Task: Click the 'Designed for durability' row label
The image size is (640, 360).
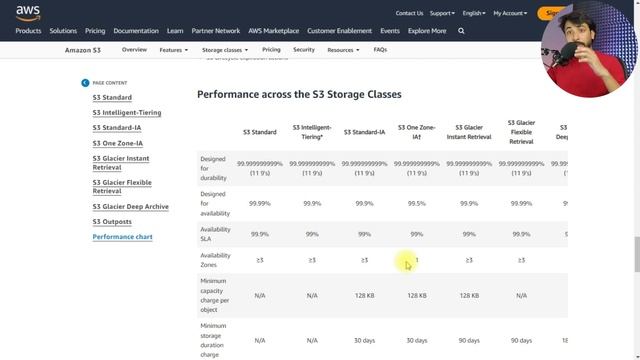Action: (x=213, y=169)
